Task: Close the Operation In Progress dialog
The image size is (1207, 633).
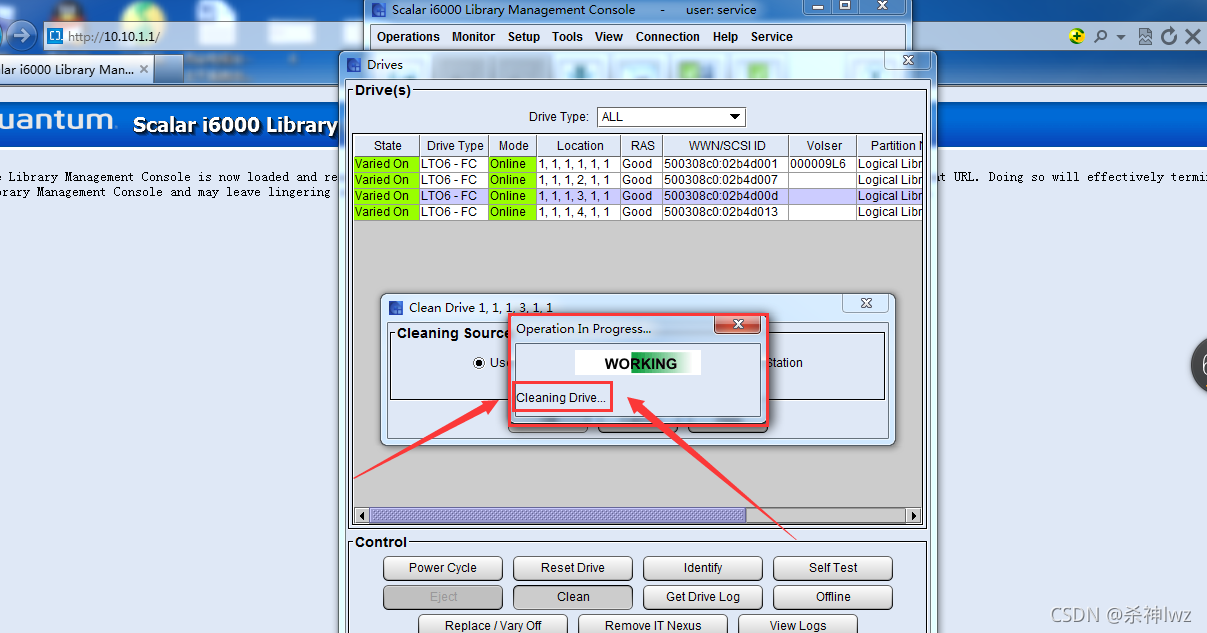Action: tap(738, 325)
